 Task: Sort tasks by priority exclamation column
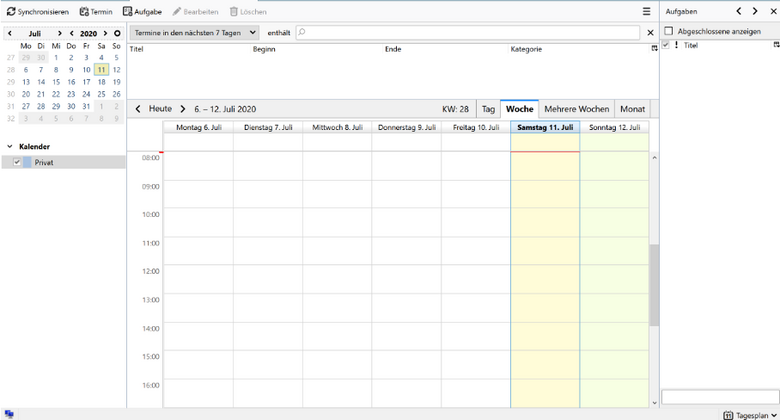click(x=676, y=45)
